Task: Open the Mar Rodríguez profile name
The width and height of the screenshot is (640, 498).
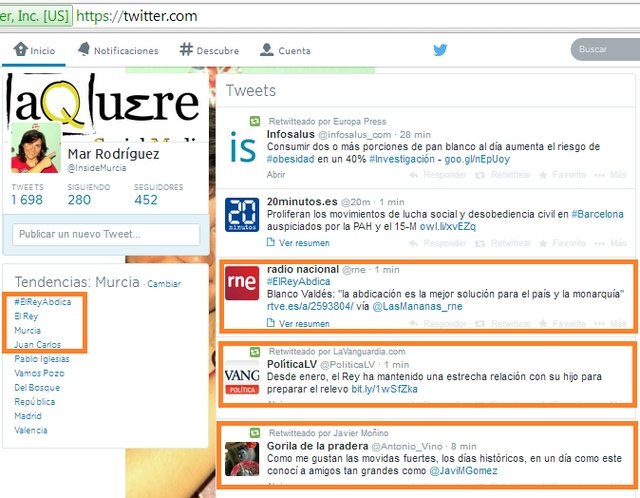Action: (x=113, y=154)
